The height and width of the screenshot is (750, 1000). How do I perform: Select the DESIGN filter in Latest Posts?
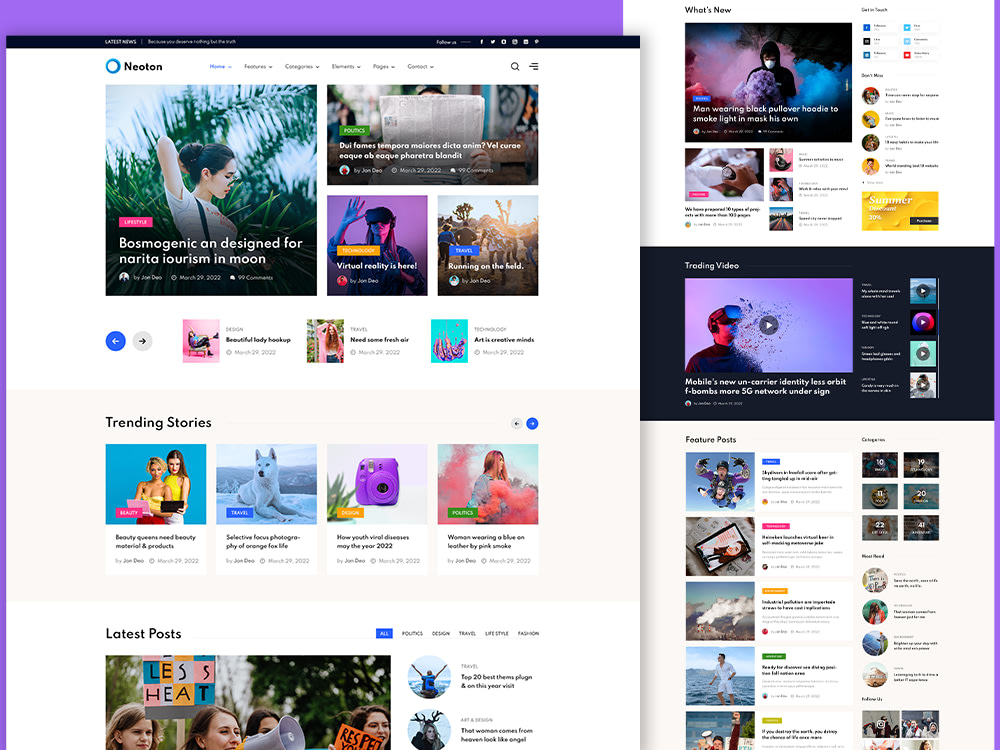coord(441,633)
